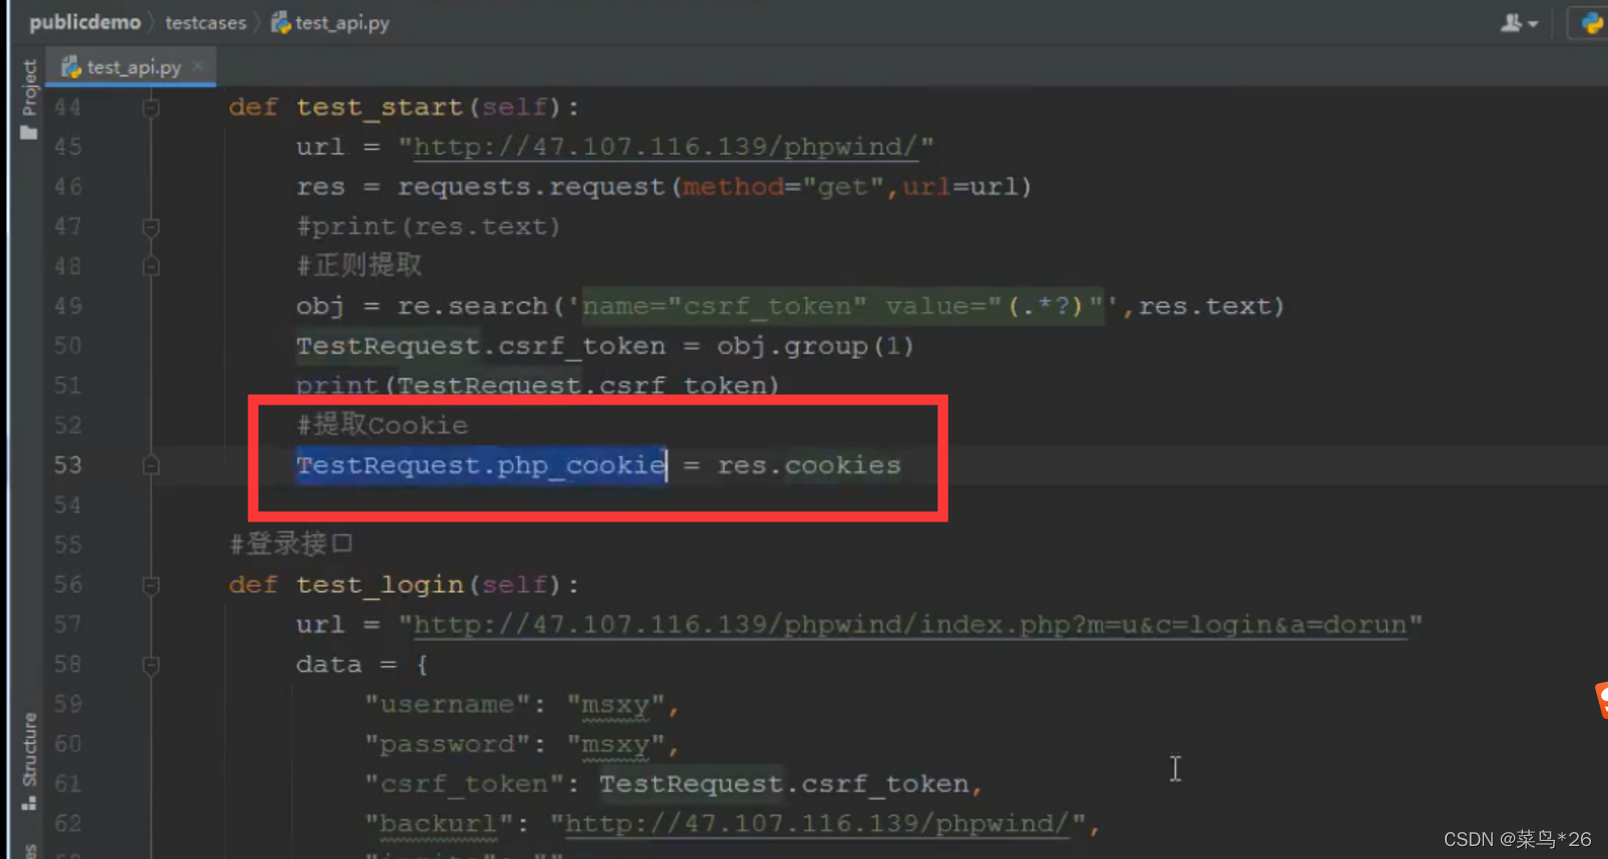Click res.cookies on line 53
This screenshot has height=859, width=1608.
809,465
